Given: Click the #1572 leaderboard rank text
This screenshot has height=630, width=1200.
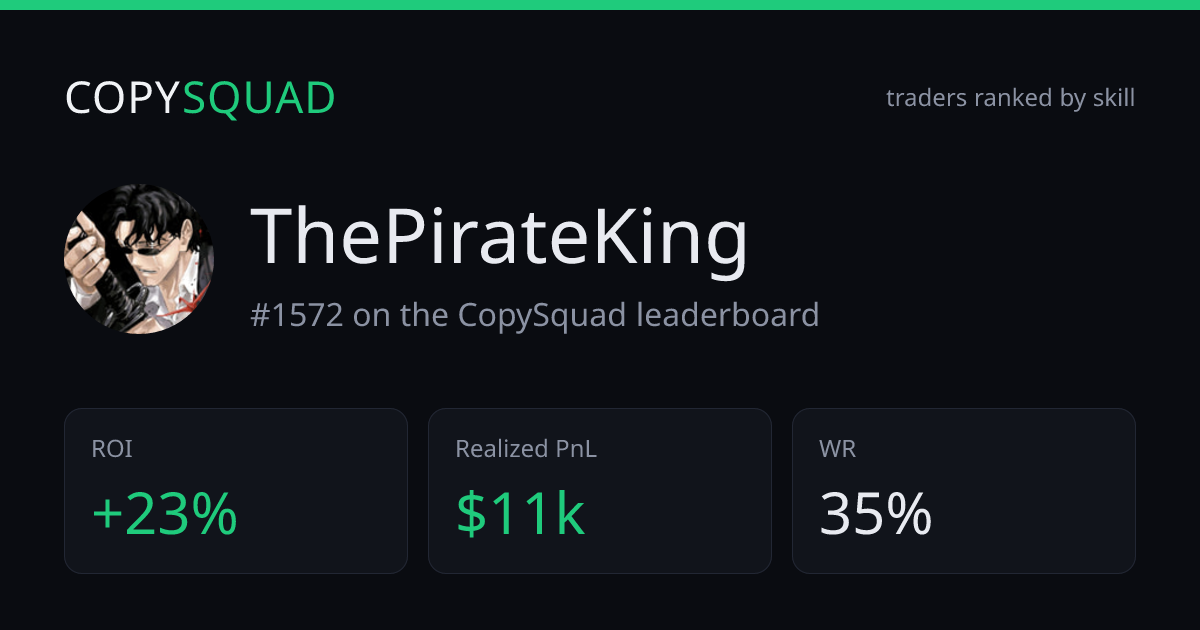Looking at the screenshot, I should (535, 315).
